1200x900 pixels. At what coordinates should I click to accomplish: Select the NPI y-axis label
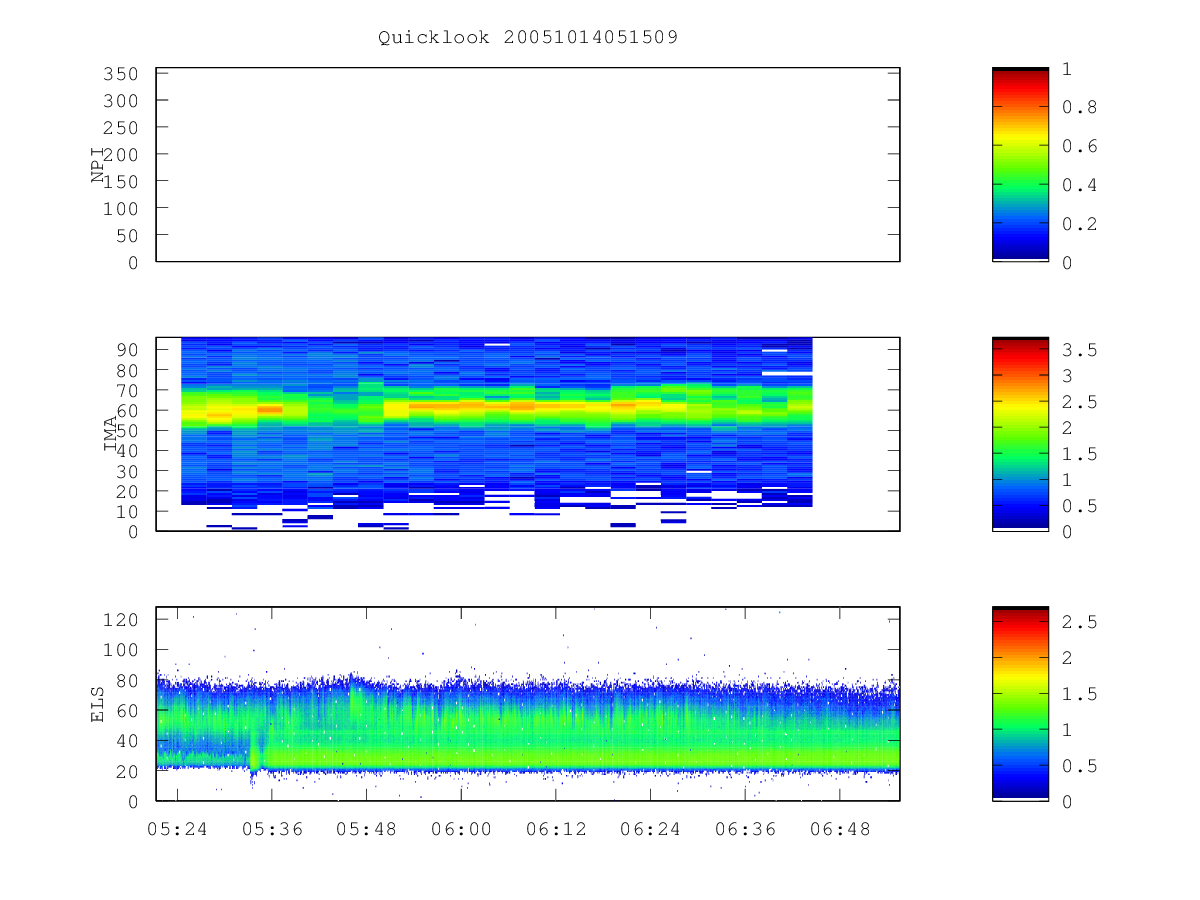(x=98, y=165)
